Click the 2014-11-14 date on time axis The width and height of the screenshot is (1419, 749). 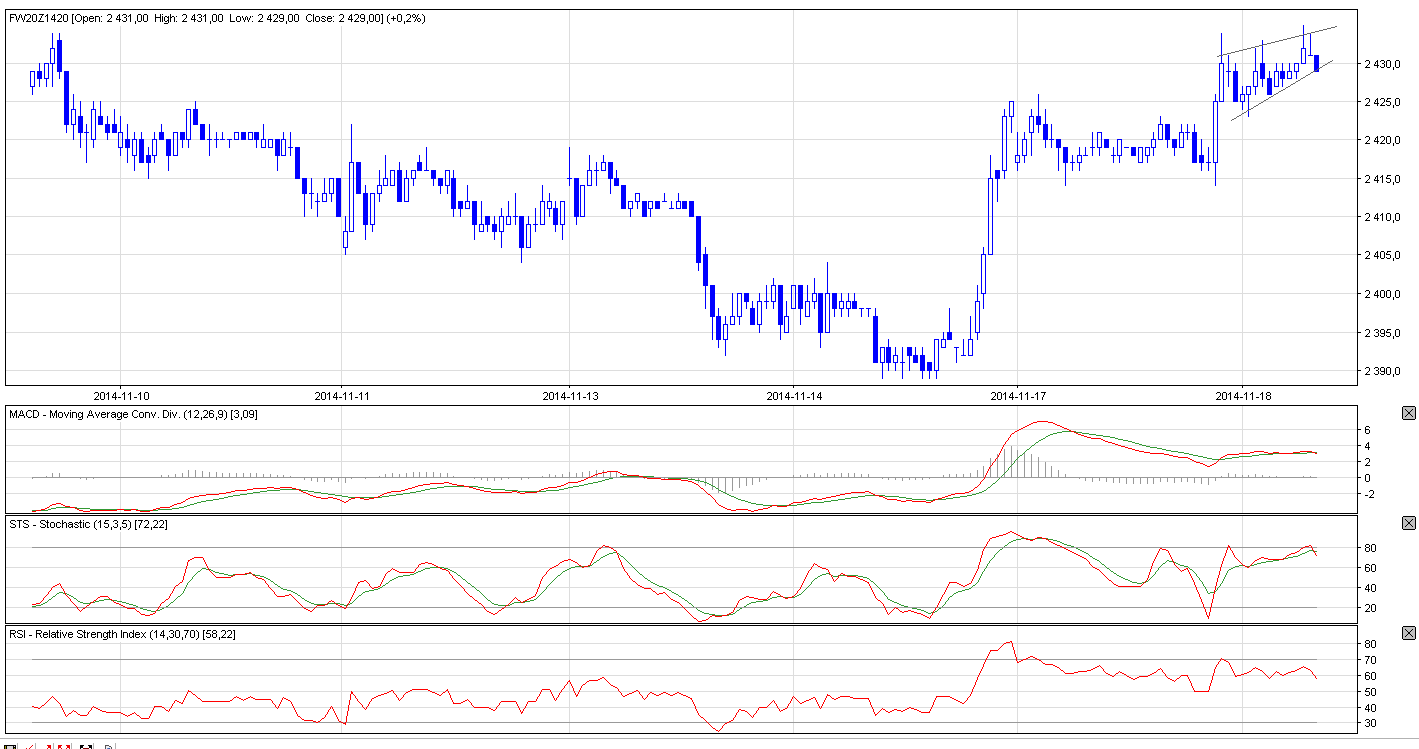coord(794,395)
